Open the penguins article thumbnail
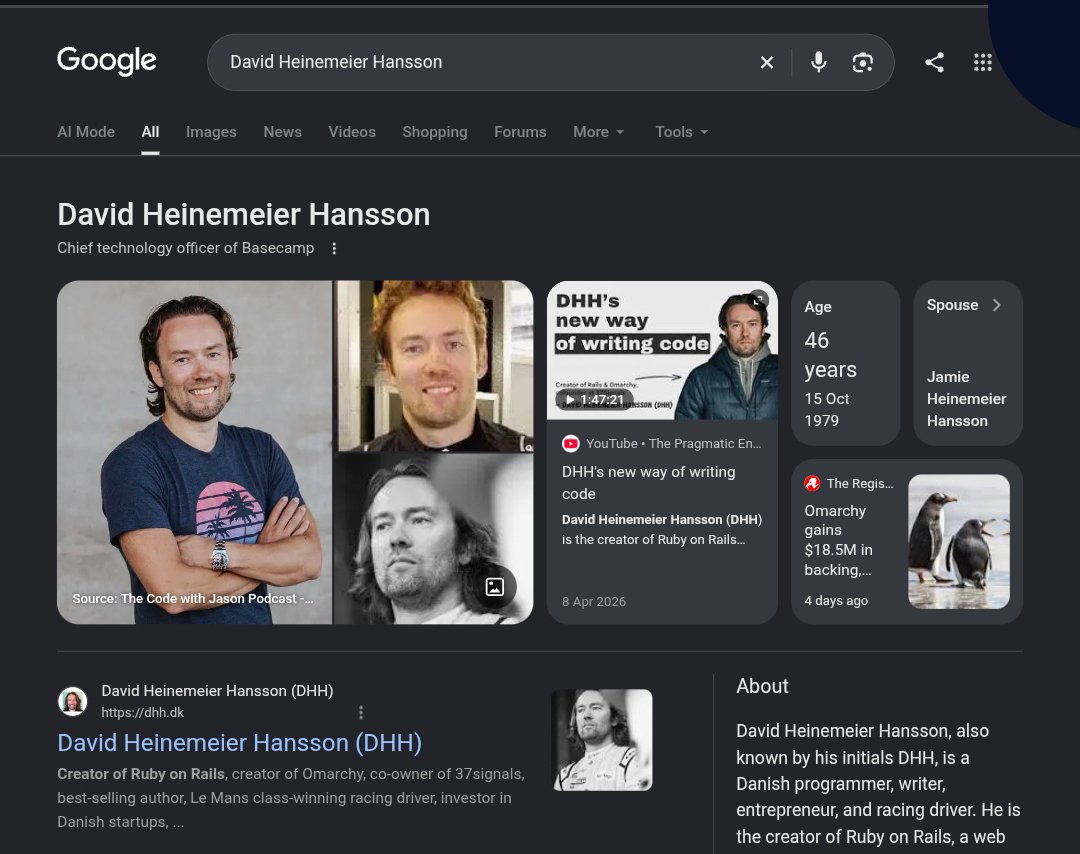This screenshot has width=1080, height=854. click(x=959, y=541)
